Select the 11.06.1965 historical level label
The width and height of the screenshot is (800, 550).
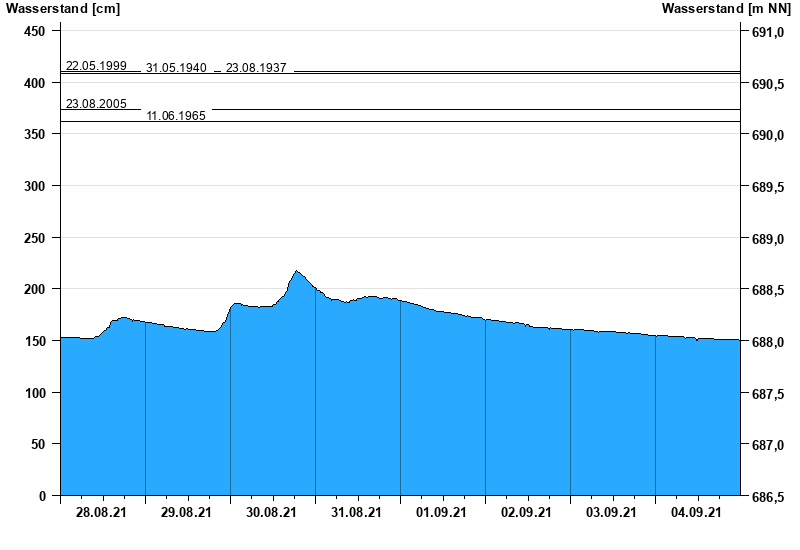(x=176, y=116)
